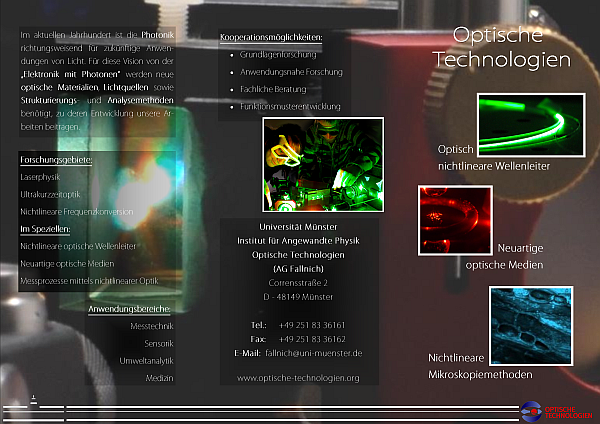Click the small marker on the bottom-left lines
Image resolution: width=600 pixels, height=424 pixels.
pyautogui.click(x=35, y=399)
